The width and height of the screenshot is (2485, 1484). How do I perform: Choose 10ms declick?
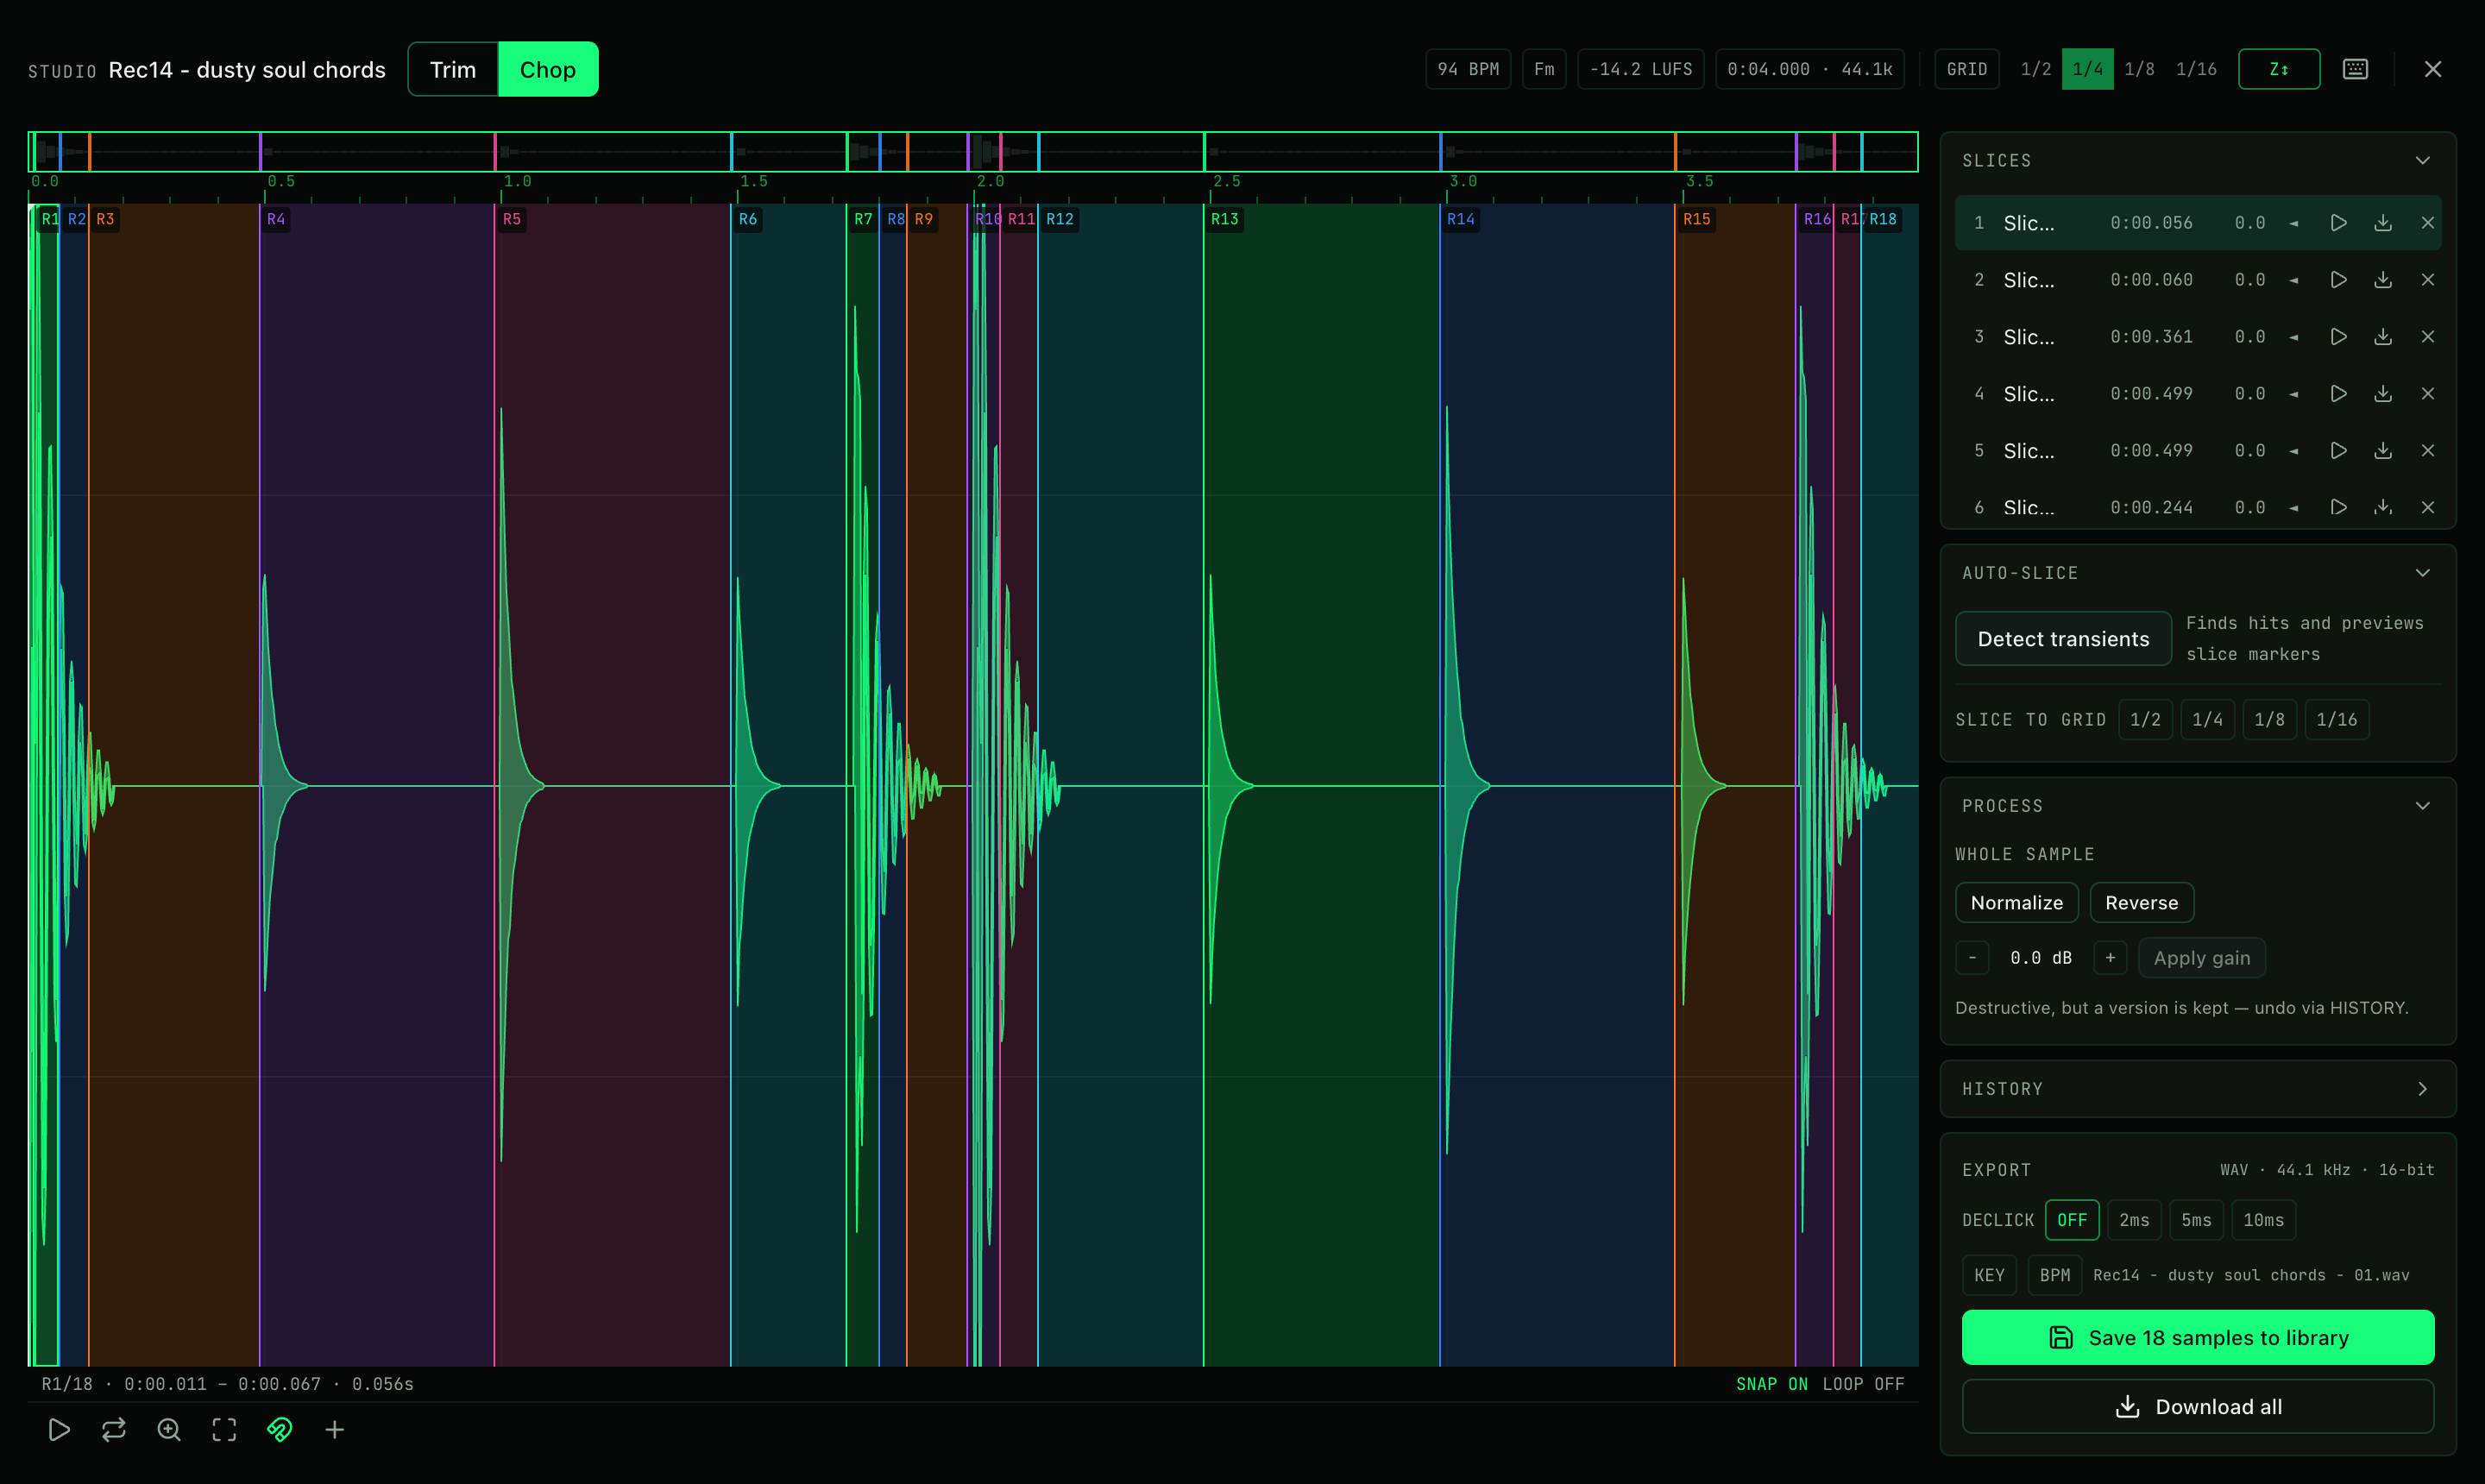(x=2263, y=1220)
